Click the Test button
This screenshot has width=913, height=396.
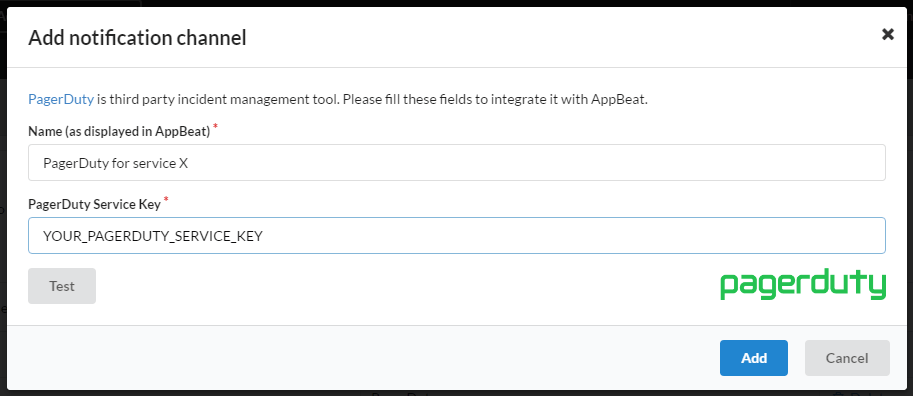62,286
